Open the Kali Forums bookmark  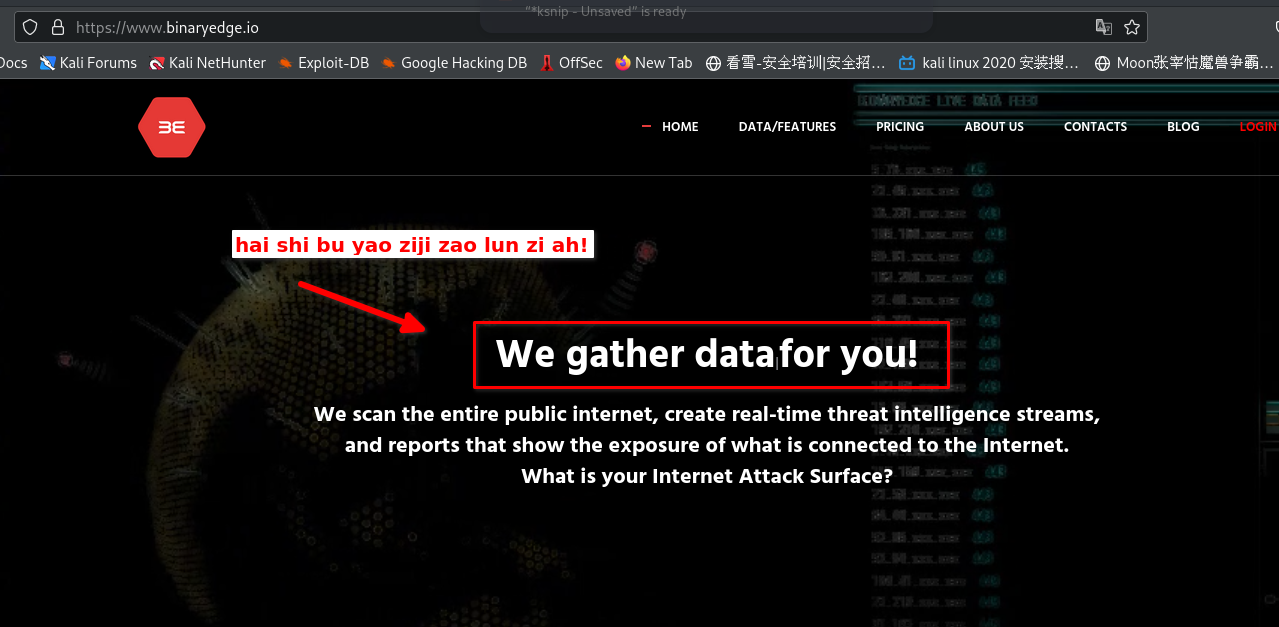[x=88, y=63]
